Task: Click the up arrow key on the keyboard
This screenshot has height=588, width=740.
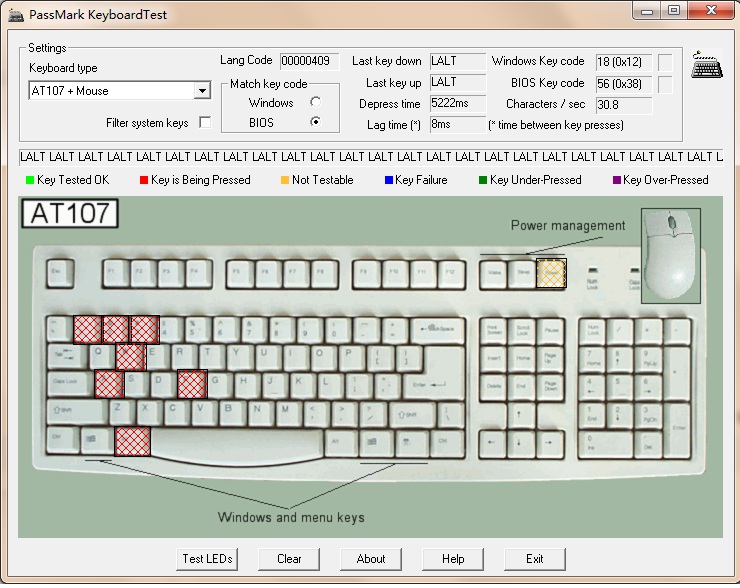Action: coord(521,415)
